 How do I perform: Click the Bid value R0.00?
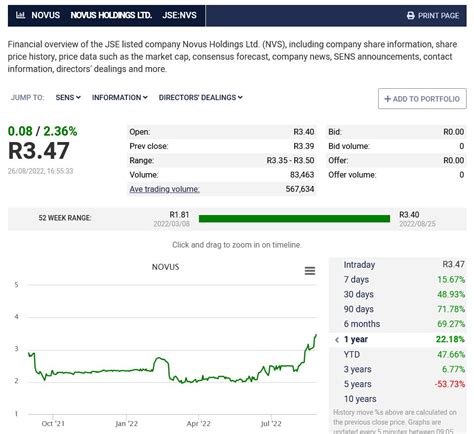pyautogui.click(x=453, y=132)
